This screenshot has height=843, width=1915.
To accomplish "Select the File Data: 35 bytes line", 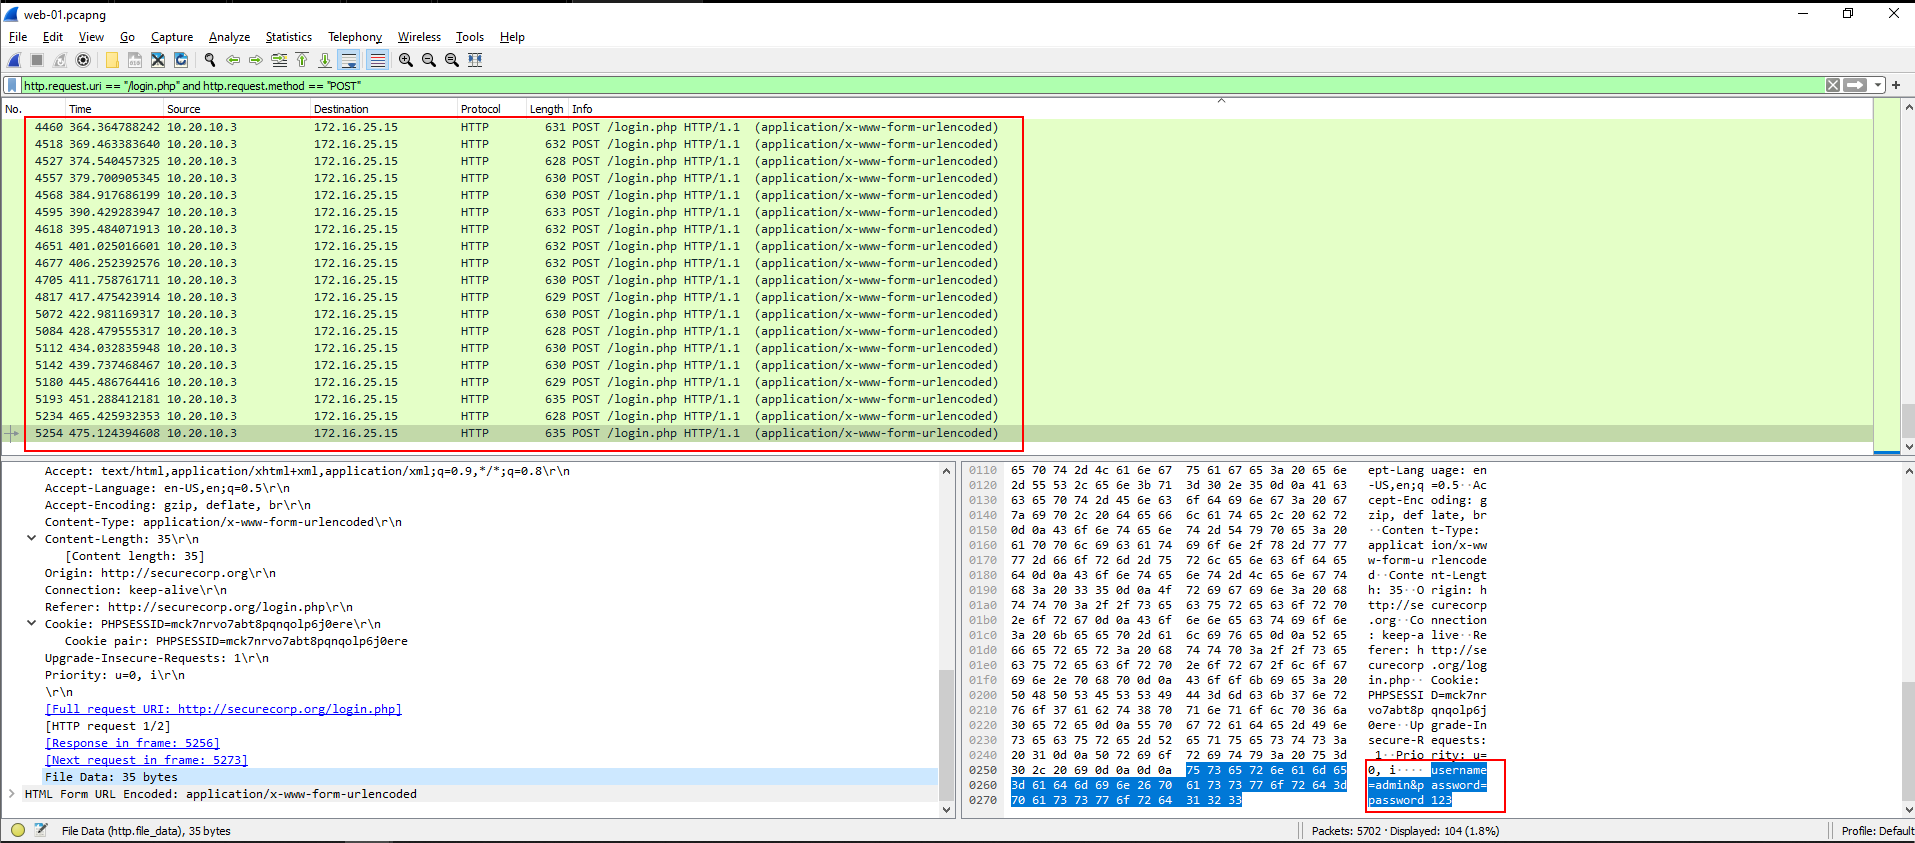I will [470, 777].
